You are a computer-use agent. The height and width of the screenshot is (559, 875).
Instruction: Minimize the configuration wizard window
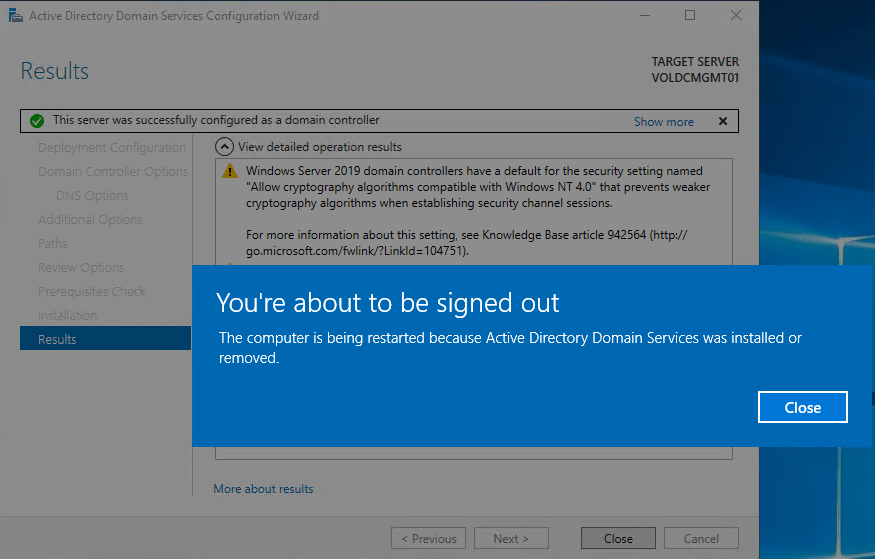644,16
